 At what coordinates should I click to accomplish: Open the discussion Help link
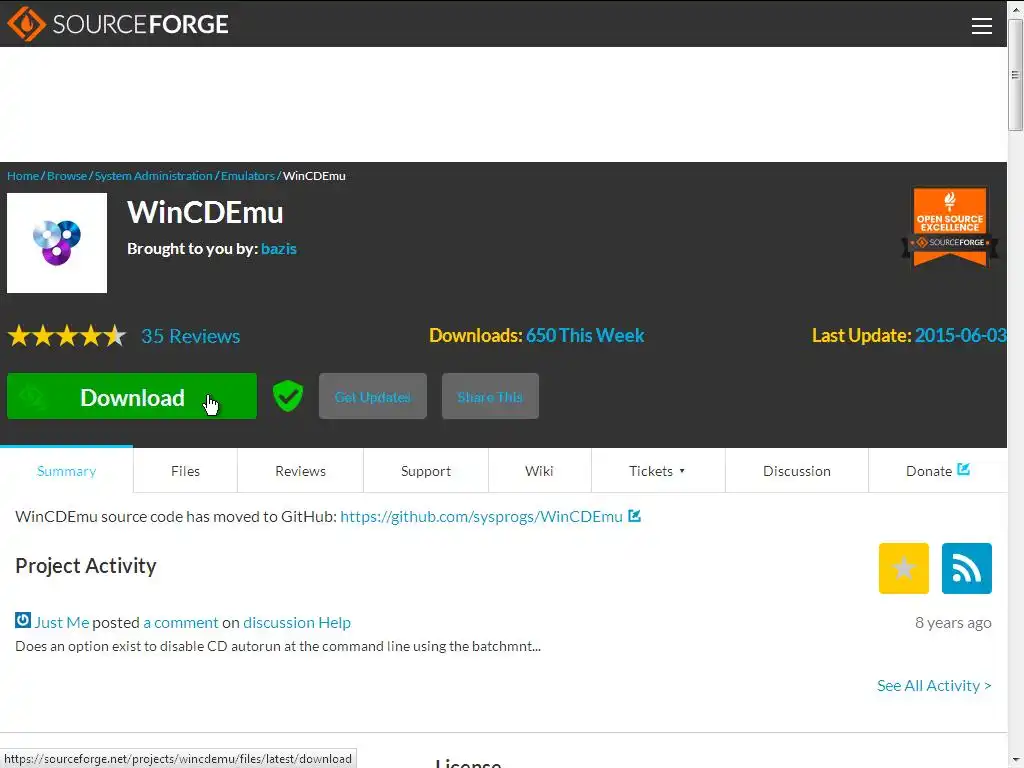tap(297, 622)
